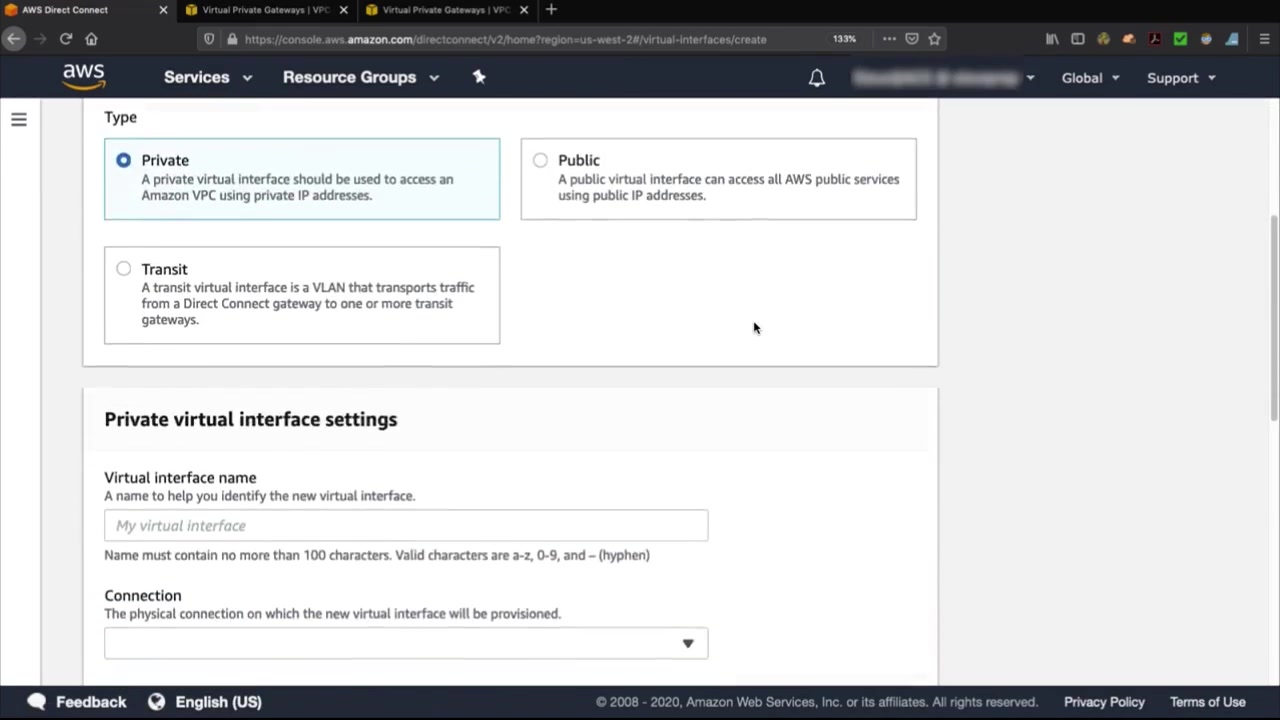1280x720 pixels.
Task: Open the Privacy Policy link
Action: (x=1104, y=702)
